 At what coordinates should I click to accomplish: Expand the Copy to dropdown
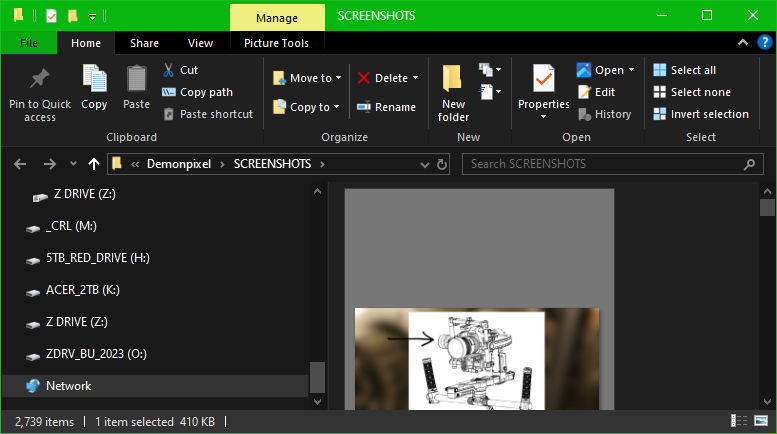click(336, 107)
